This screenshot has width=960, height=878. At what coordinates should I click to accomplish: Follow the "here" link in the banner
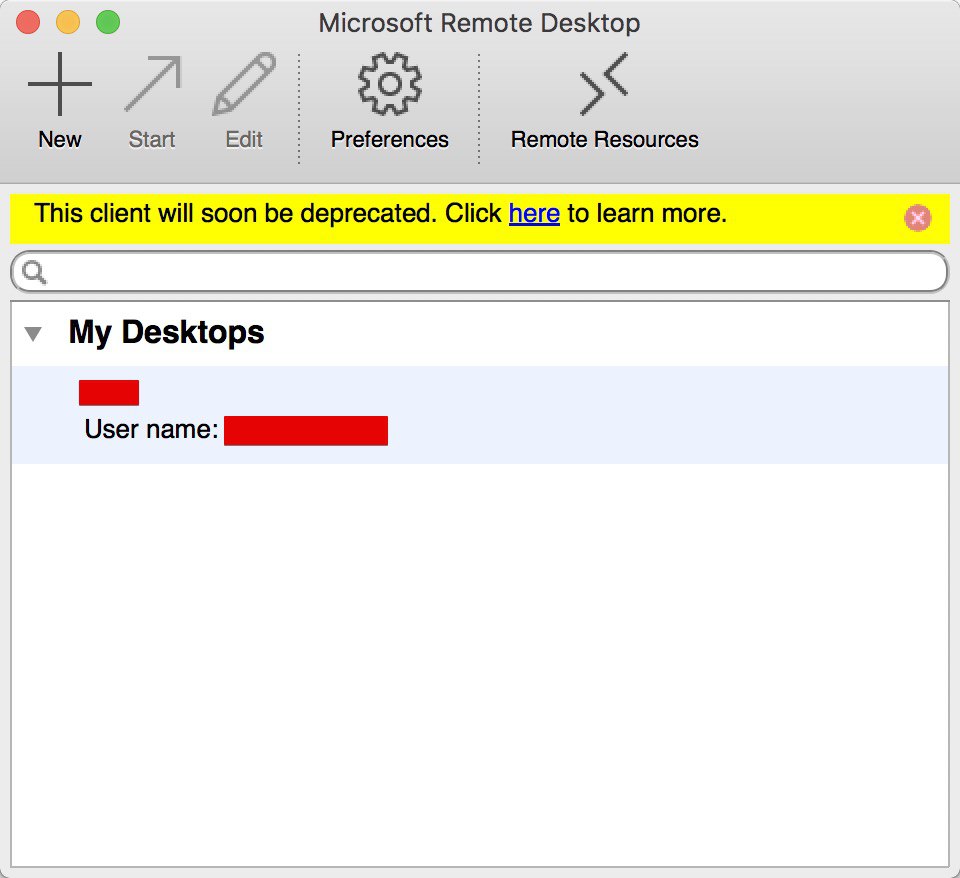pyautogui.click(x=534, y=214)
